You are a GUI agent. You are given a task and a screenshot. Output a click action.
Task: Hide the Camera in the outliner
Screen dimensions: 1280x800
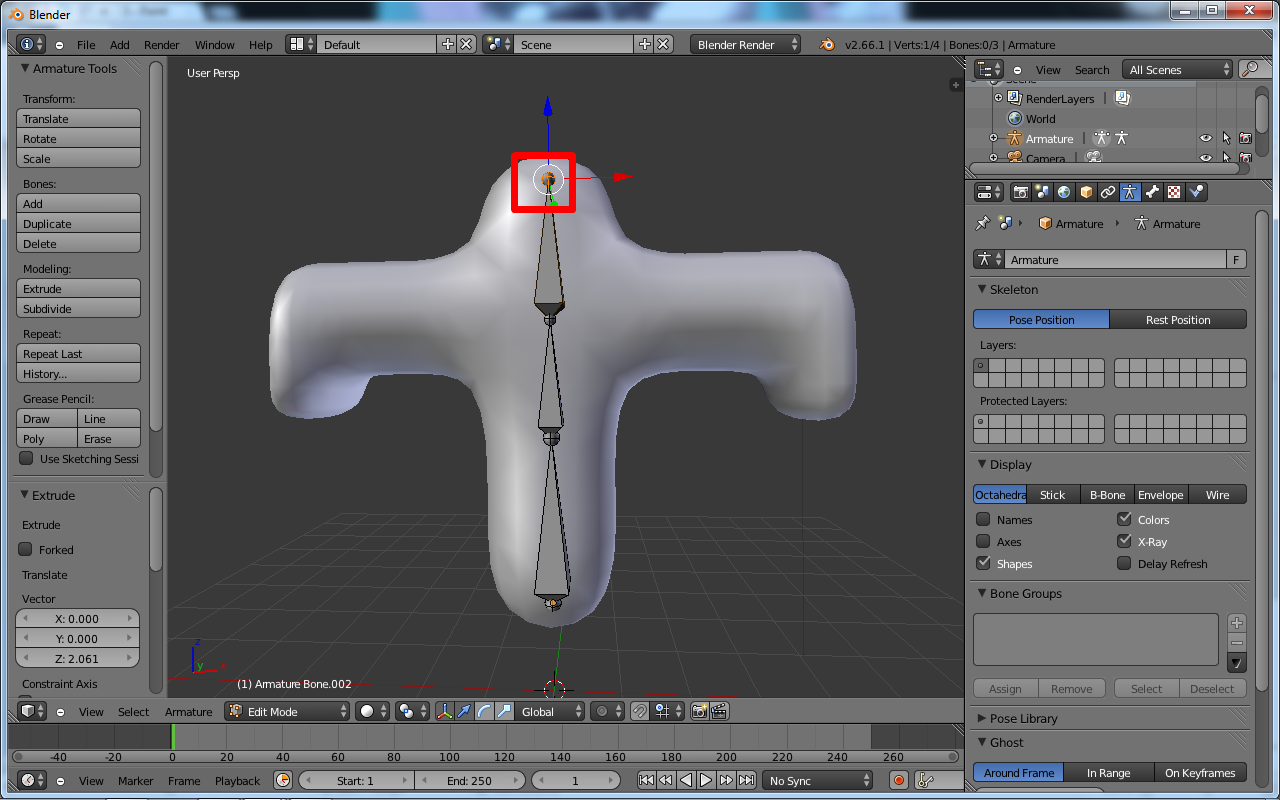coord(1206,158)
